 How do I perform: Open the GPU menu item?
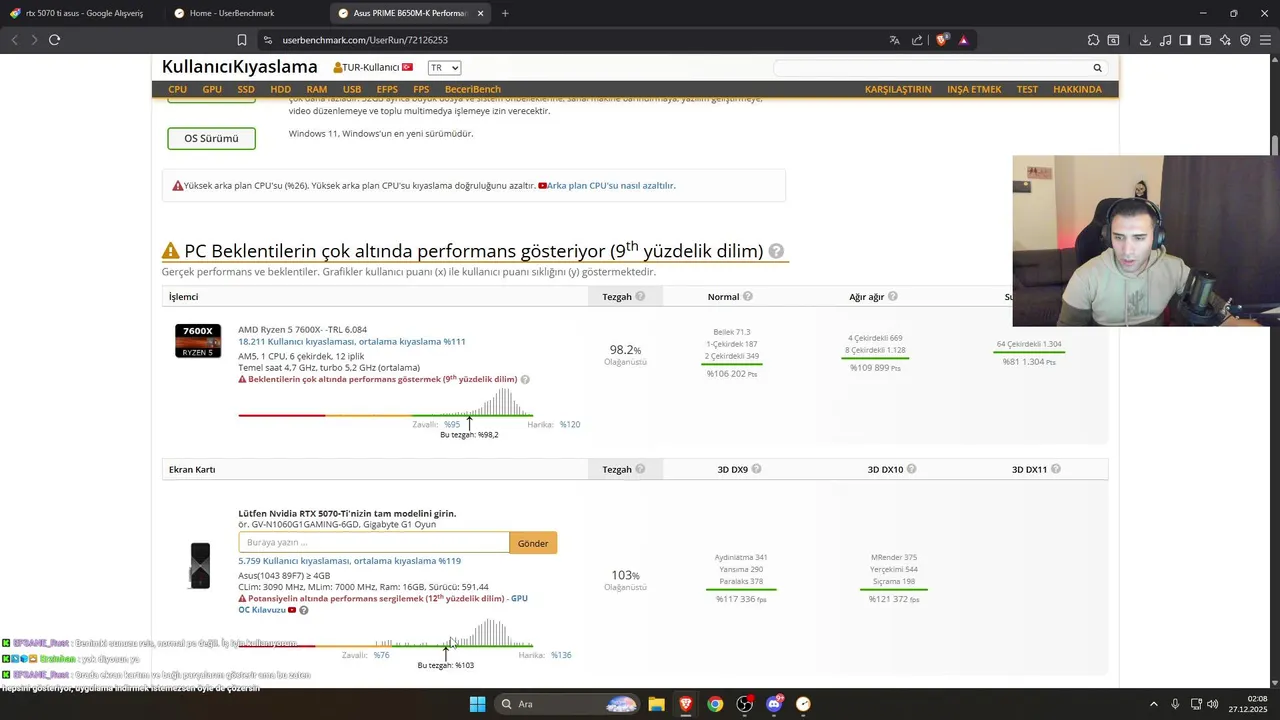[212, 89]
